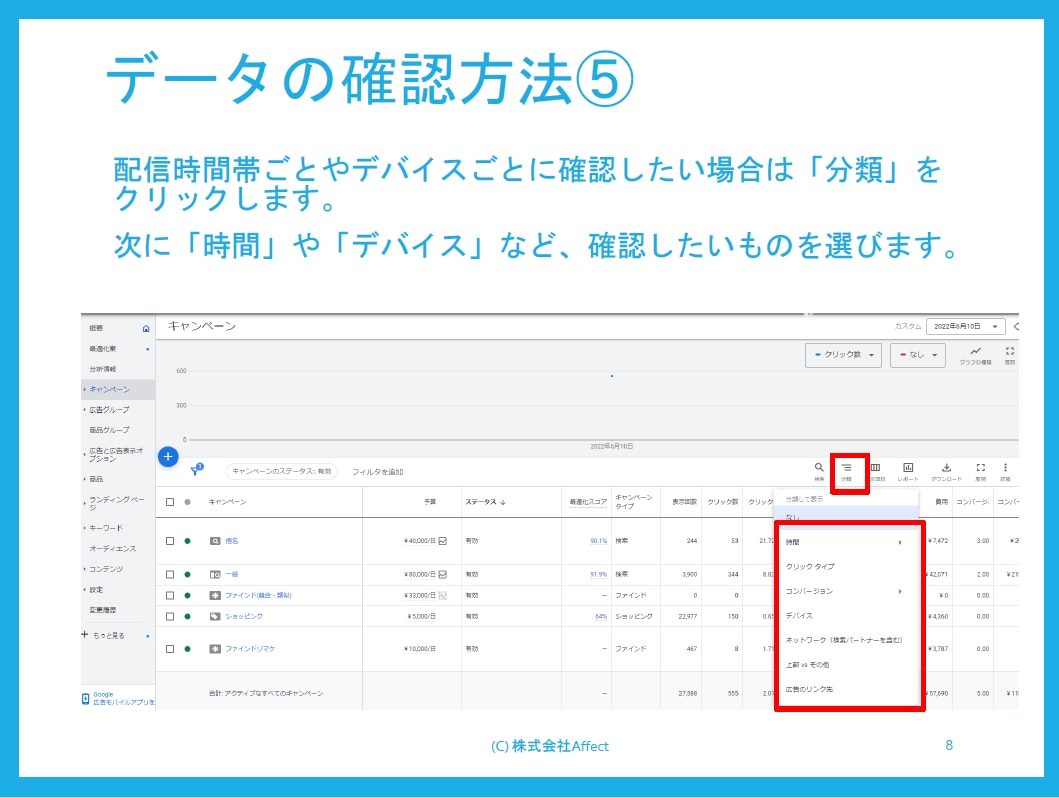Image resolution: width=1059 pixels, height=798 pixels.
Task: Expand キーワード in the sidebar
Action: (84, 528)
